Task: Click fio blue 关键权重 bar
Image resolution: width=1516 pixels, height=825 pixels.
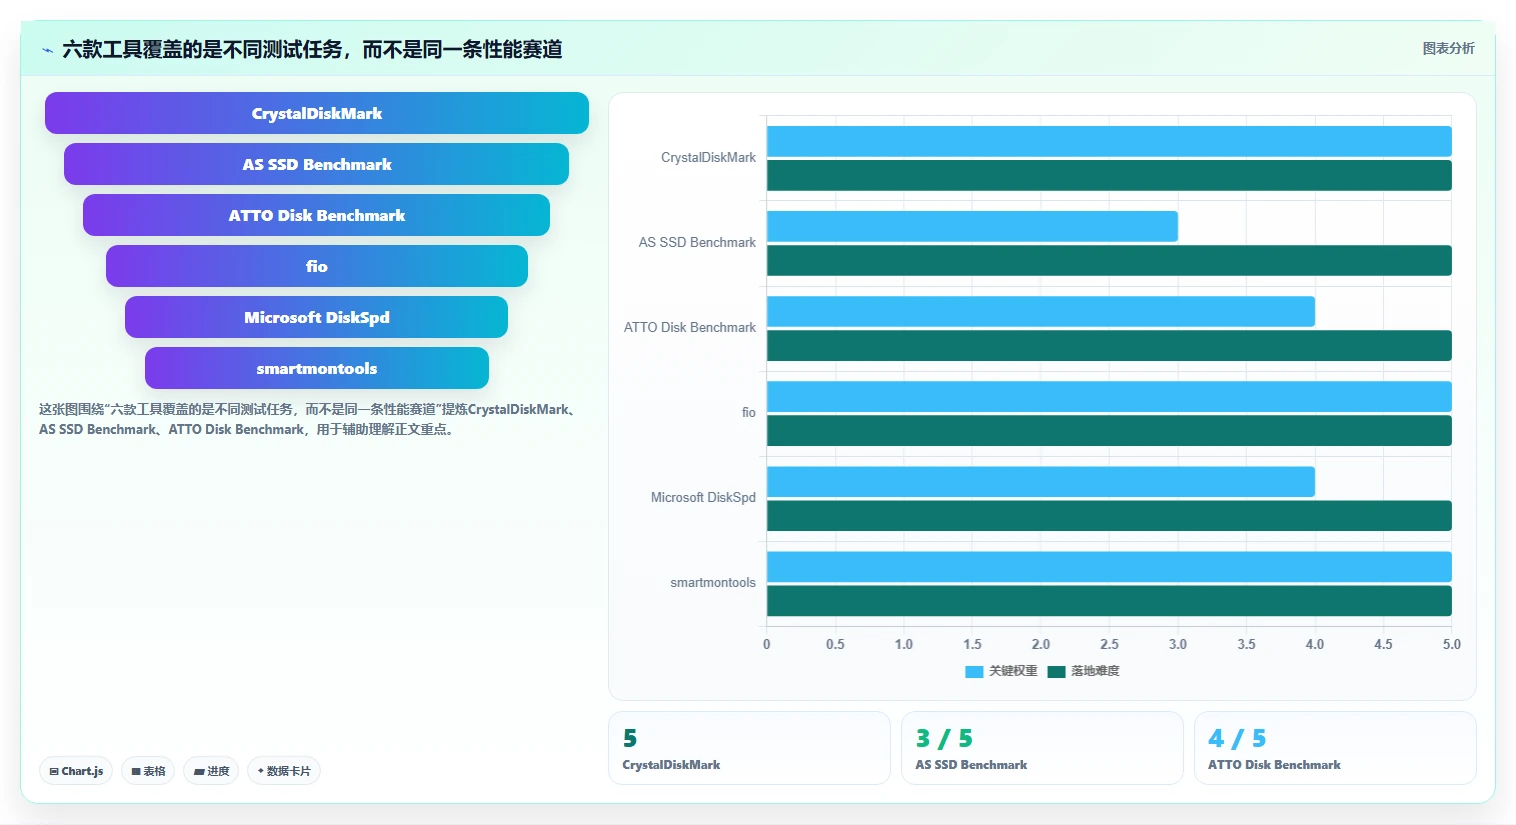Action: (x=1109, y=396)
